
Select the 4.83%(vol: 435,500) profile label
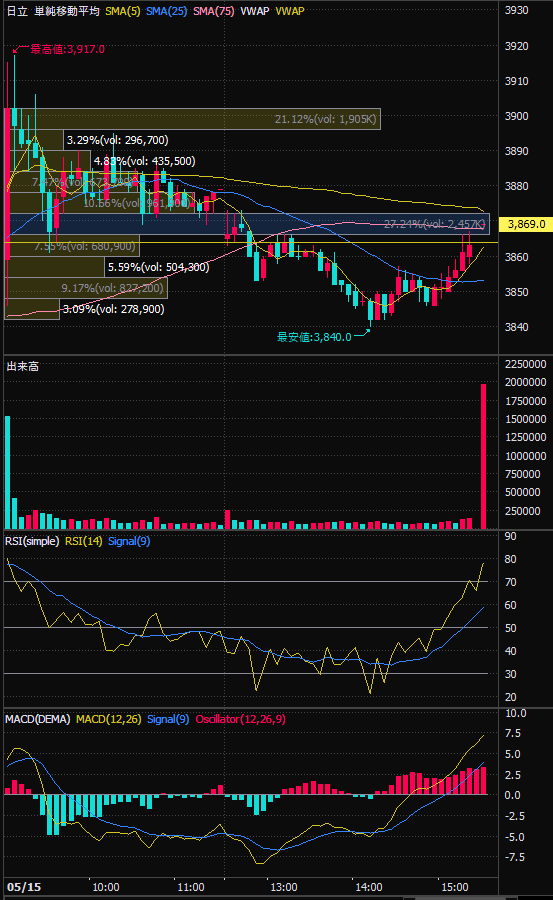[x=144, y=161]
